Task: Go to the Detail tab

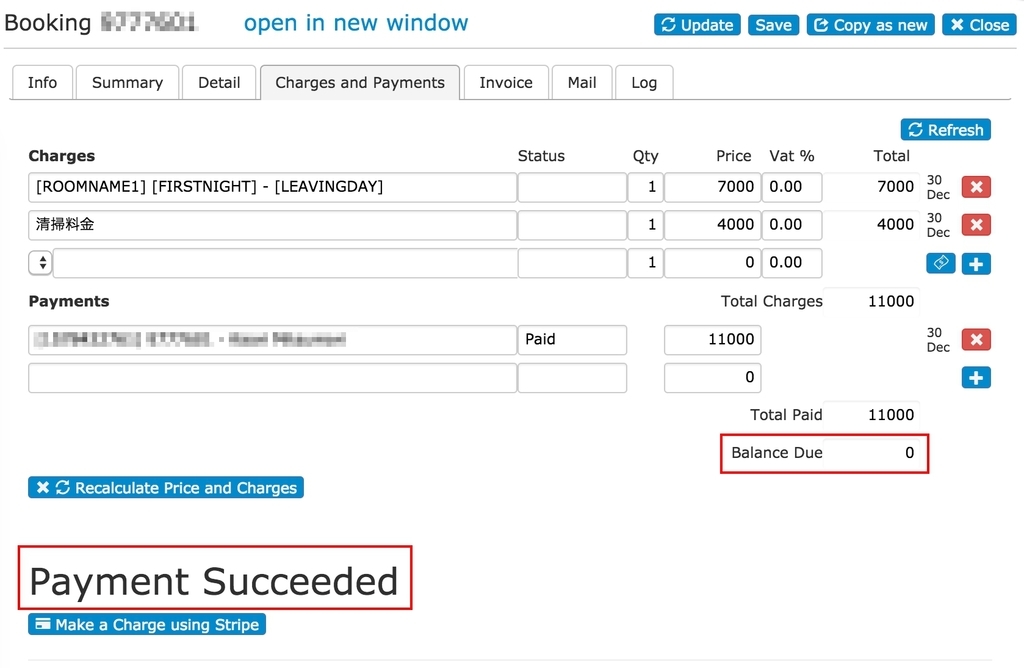Action: [x=219, y=82]
